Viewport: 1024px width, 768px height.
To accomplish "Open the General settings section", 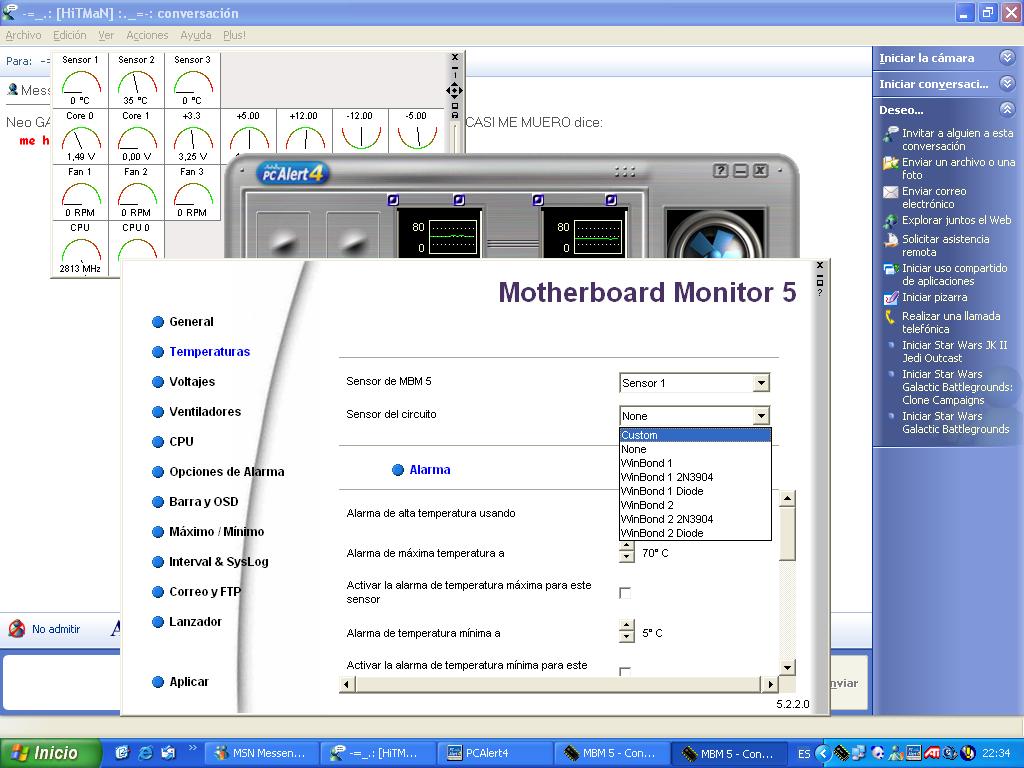I will 183,321.
